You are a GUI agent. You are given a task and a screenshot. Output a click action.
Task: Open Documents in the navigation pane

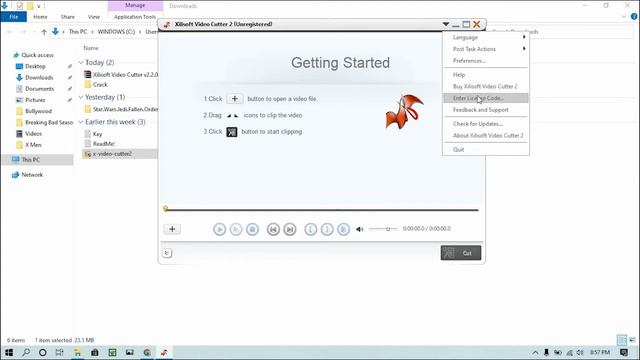tap(40, 89)
